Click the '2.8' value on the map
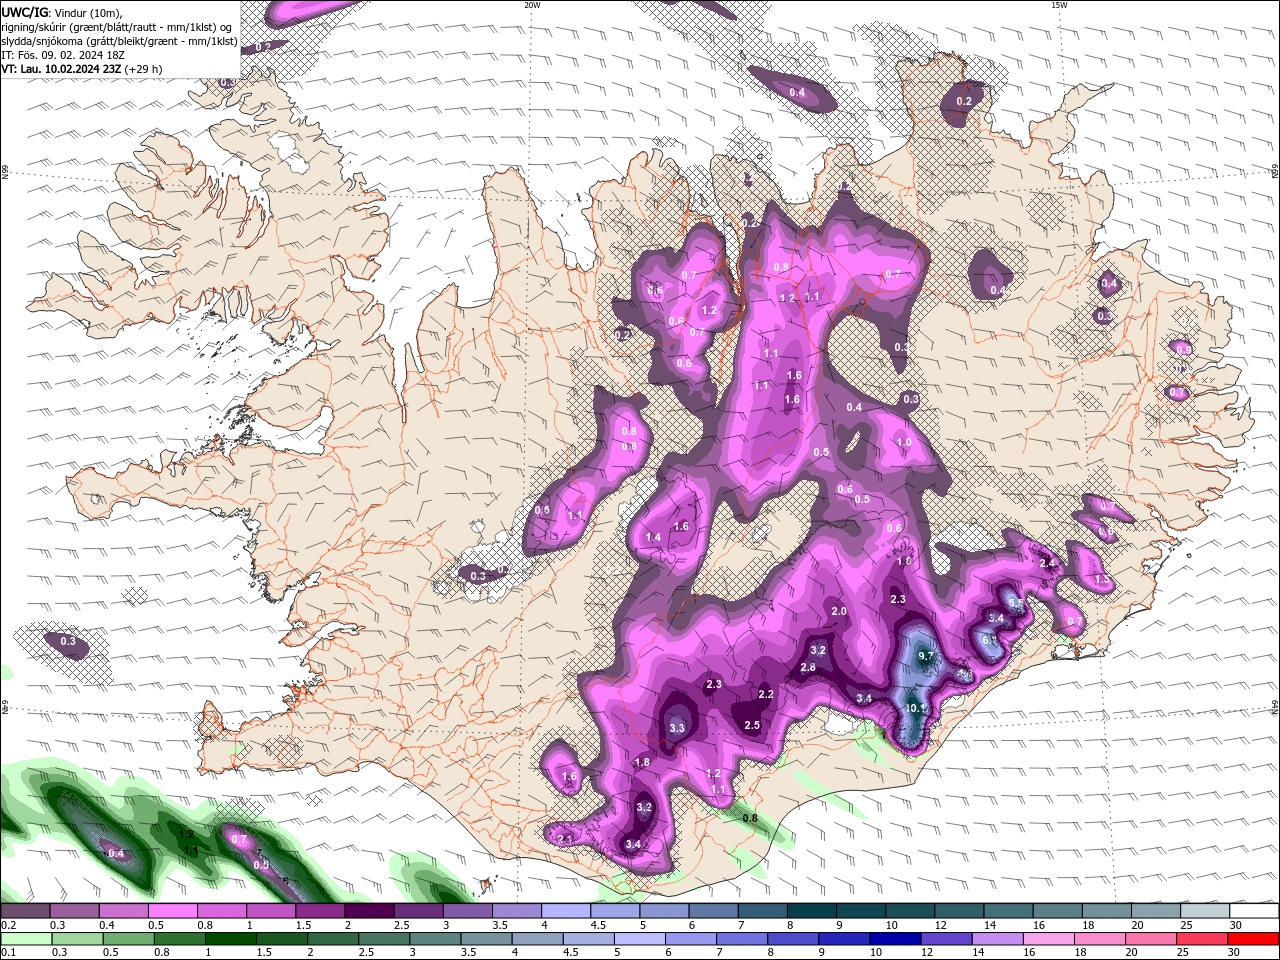 (808, 667)
